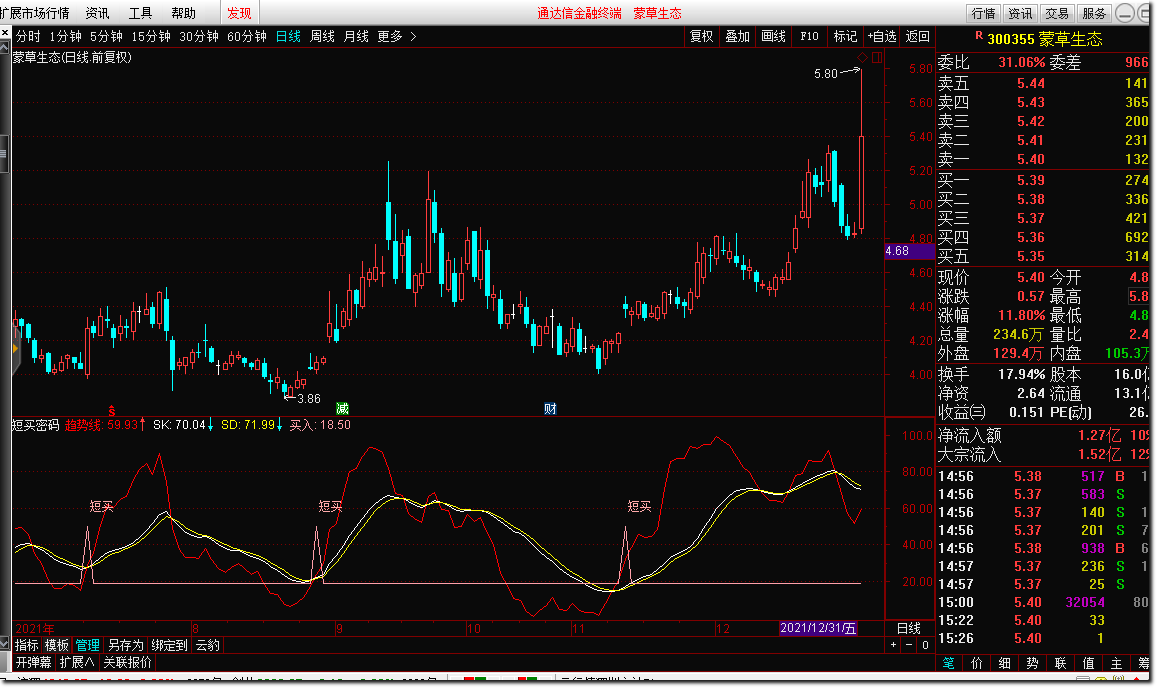Click the orange arrow on the left chart edge

[15, 348]
